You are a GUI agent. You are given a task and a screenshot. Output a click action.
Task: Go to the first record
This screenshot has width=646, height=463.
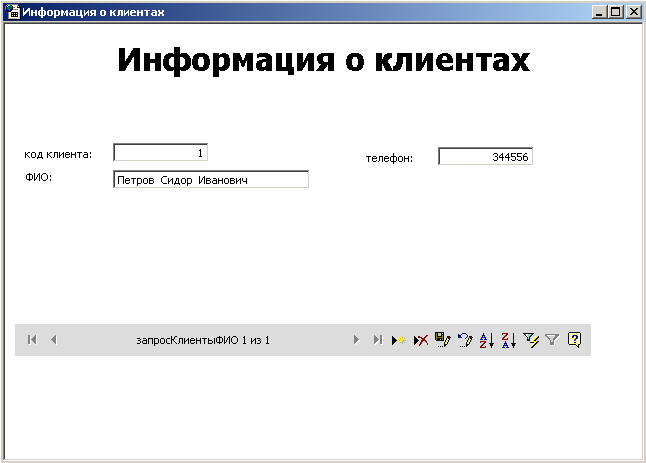click(32, 340)
